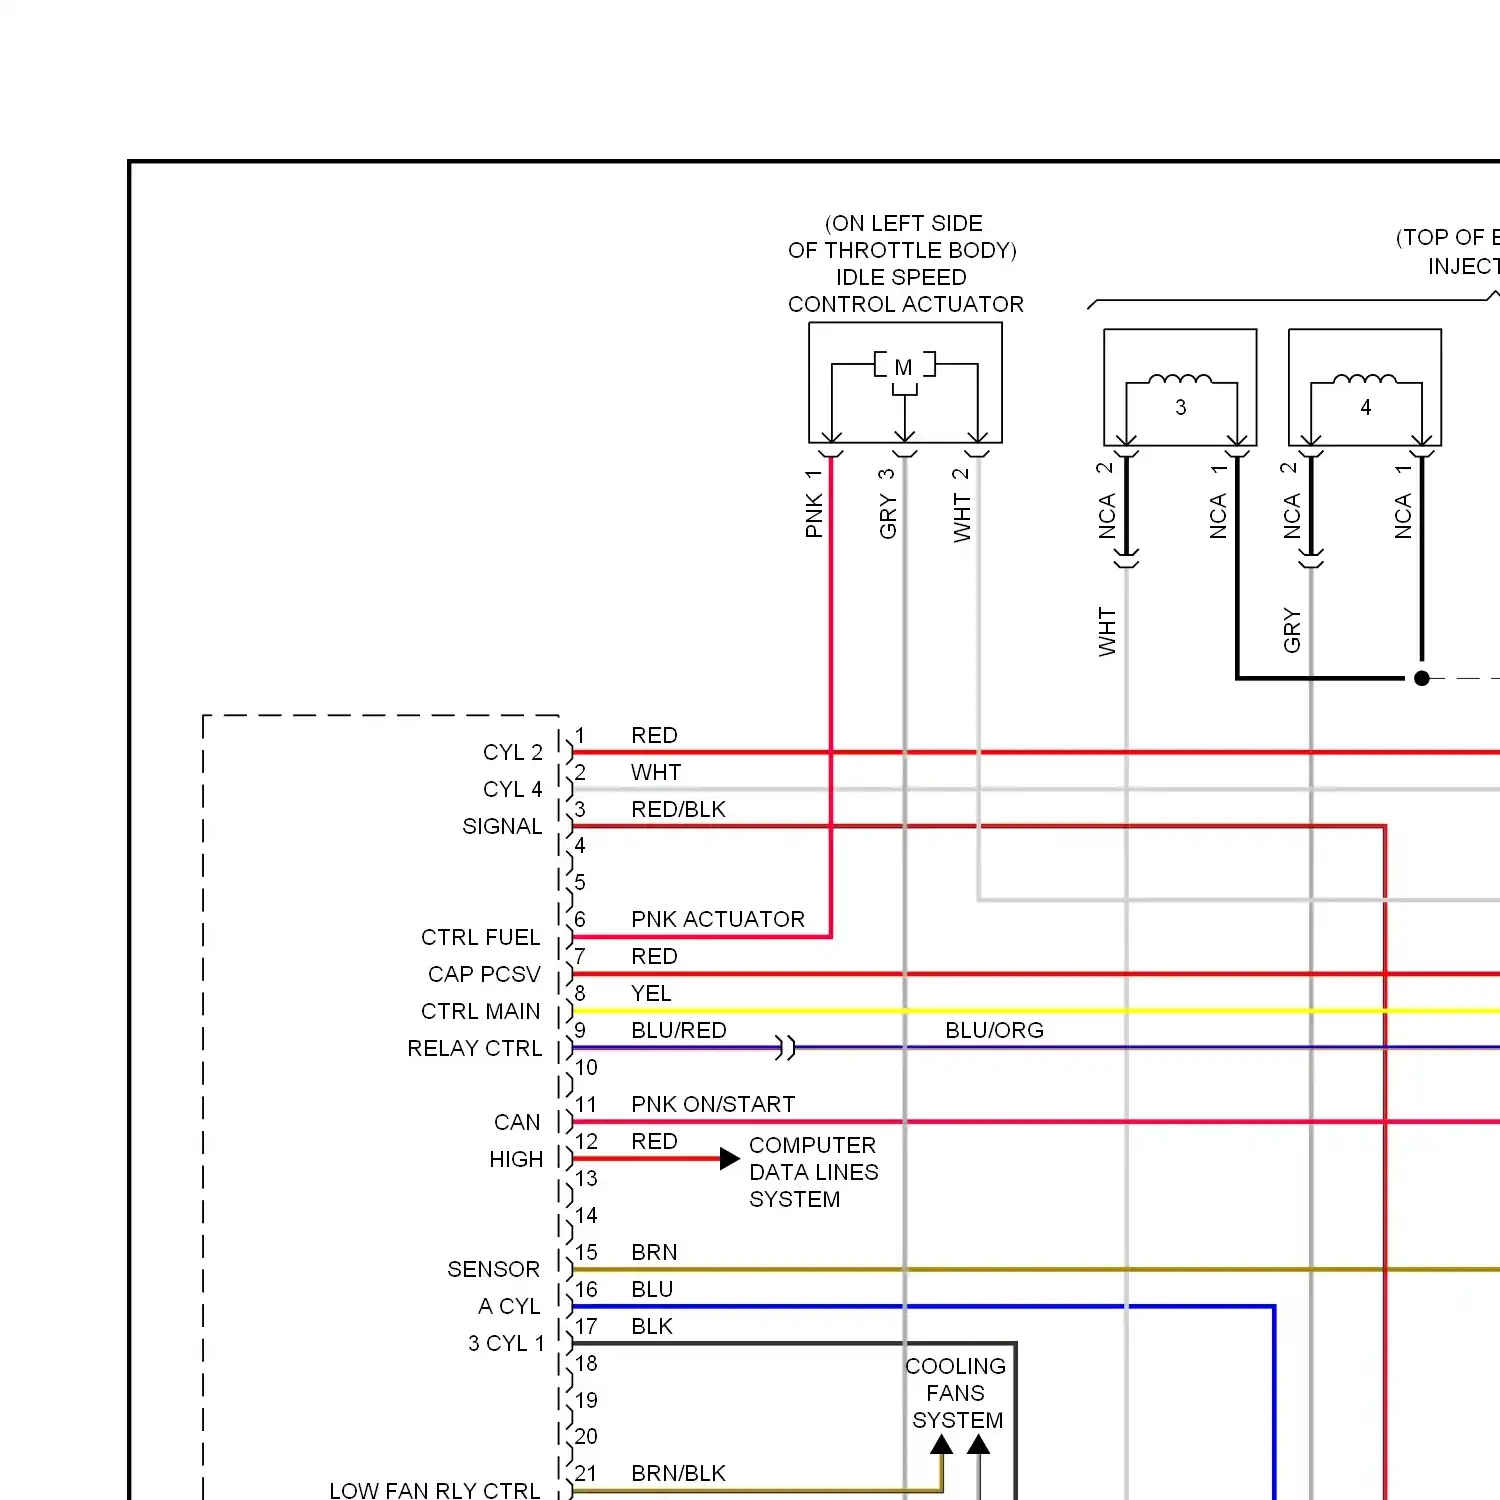Click the vertical WHT 2 wire label
Screen dimensions: 1500x1500
click(x=961, y=505)
